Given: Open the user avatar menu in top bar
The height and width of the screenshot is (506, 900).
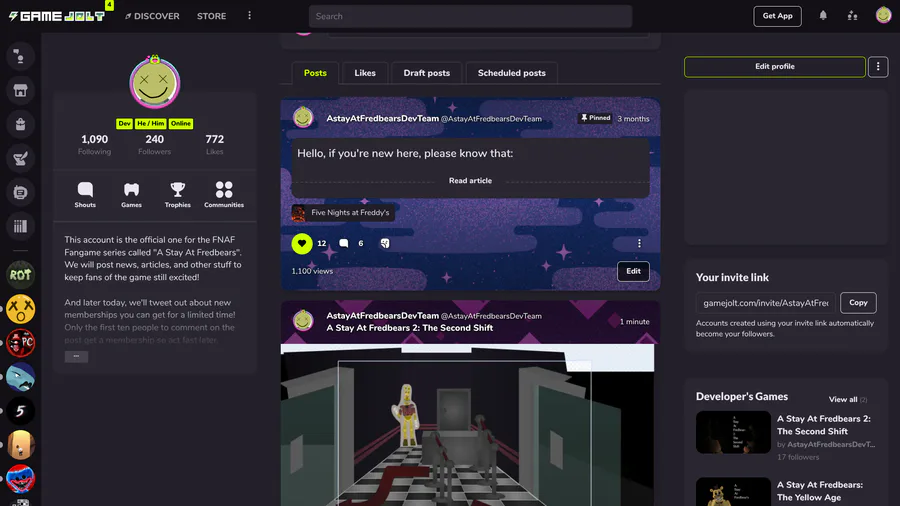Looking at the screenshot, I should [x=883, y=15].
